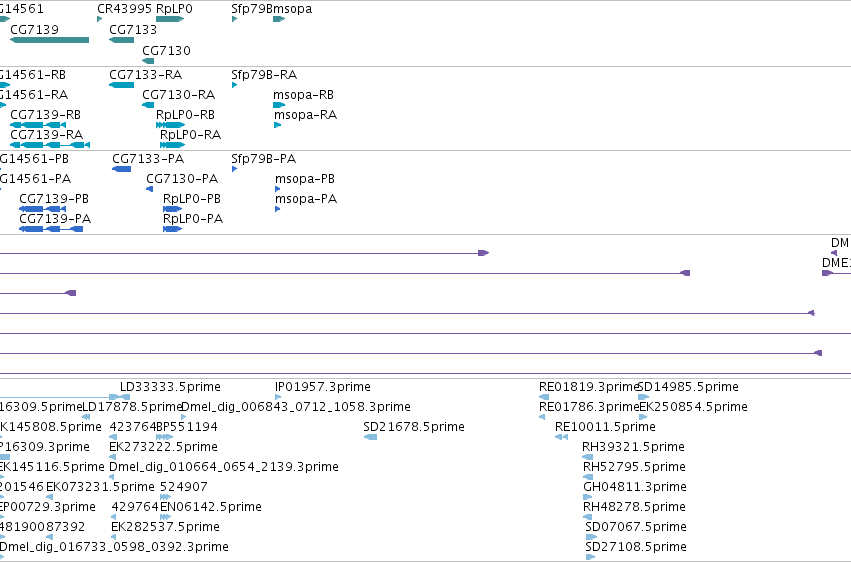Viewport: 851px width, 562px height.
Task: Select the CG7139 gene bar
Action: pos(49,40)
